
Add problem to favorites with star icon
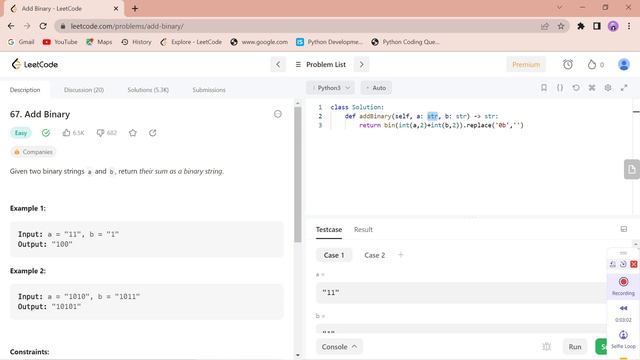tap(133, 133)
